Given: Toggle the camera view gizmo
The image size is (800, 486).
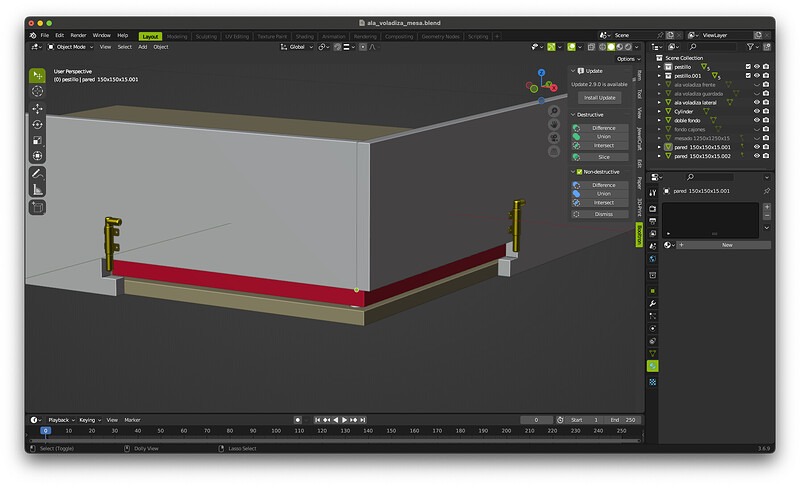Looking at the screenshot, I should [554, 138].
